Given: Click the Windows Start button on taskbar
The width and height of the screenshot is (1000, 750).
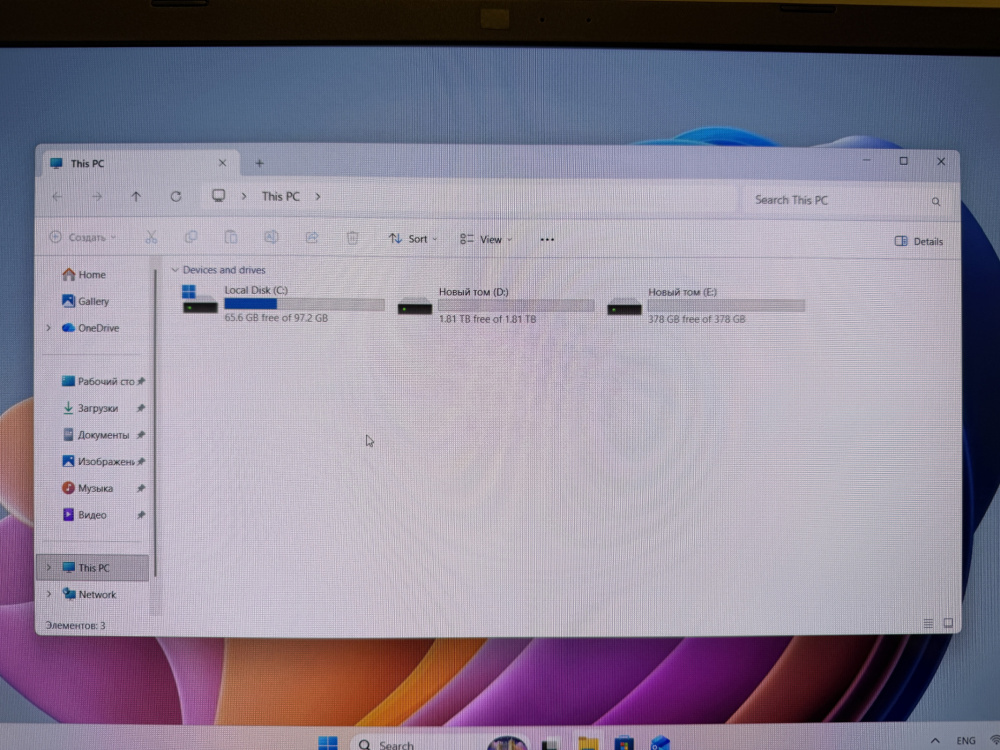Looking at the screenshot, I should point(327,743).
